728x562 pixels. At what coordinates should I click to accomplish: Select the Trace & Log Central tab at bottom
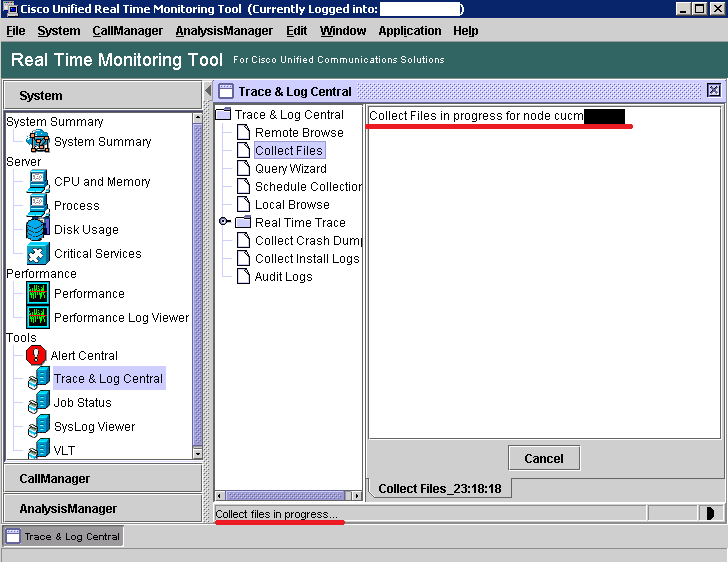(x=64, y=536)
